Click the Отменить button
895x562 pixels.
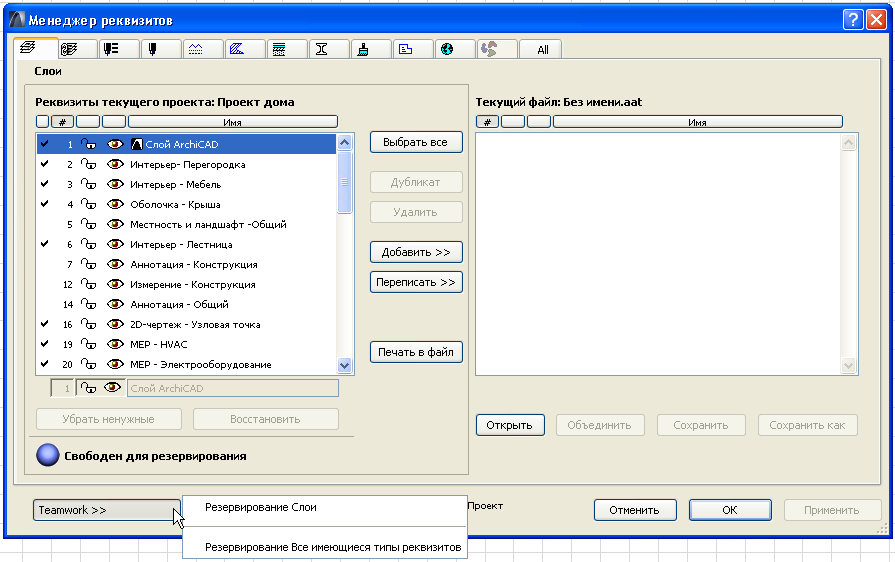point(635,510)
